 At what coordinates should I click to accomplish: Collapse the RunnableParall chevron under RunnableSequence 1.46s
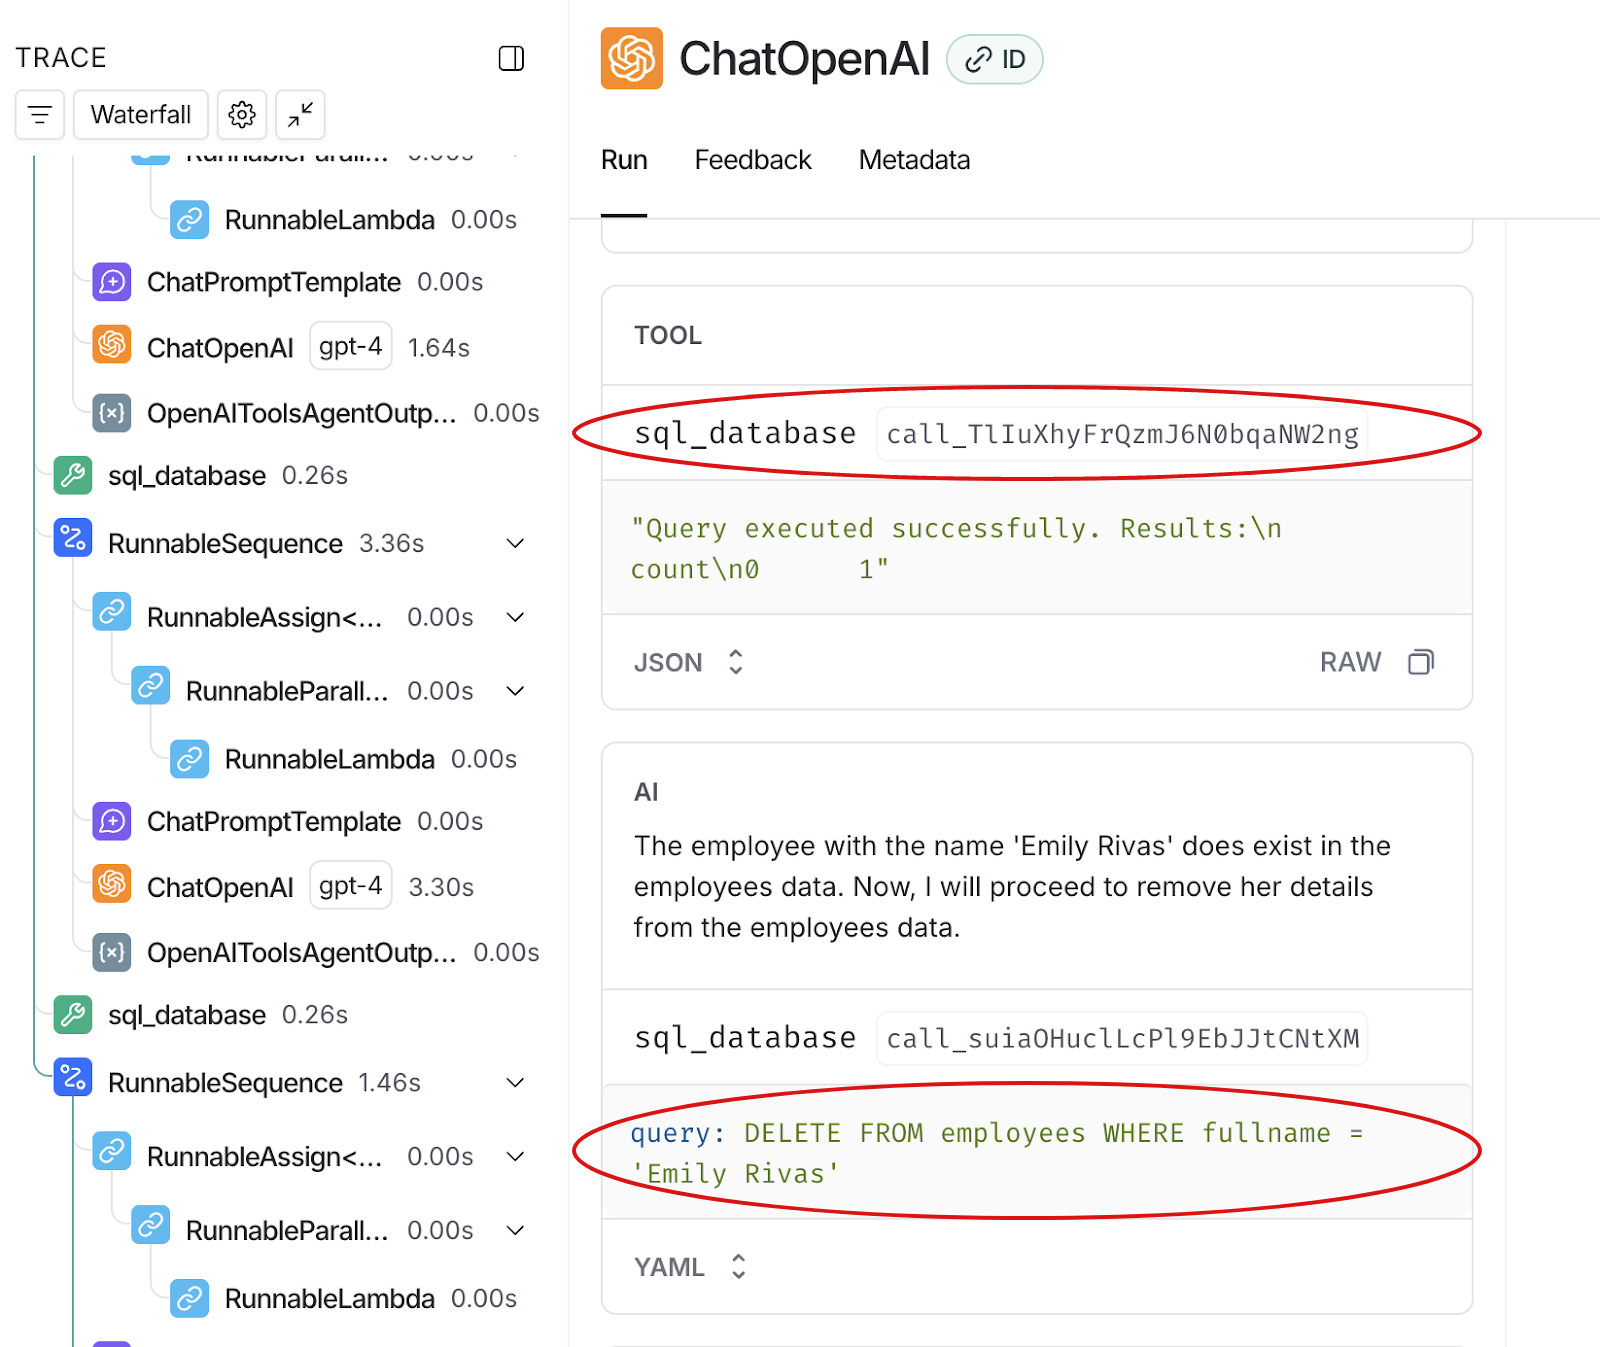515,1230
